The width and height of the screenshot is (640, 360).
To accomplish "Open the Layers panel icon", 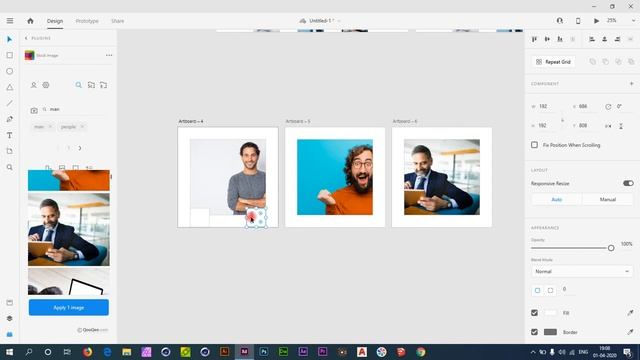I will tap(9, 318).
